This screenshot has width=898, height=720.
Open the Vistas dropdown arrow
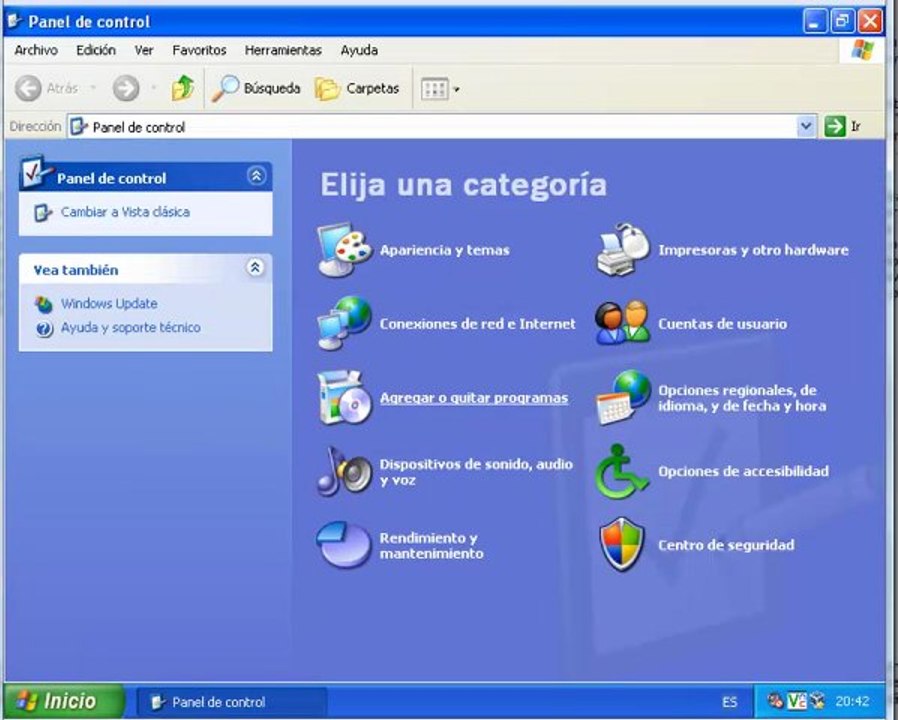tap(456, 89)
